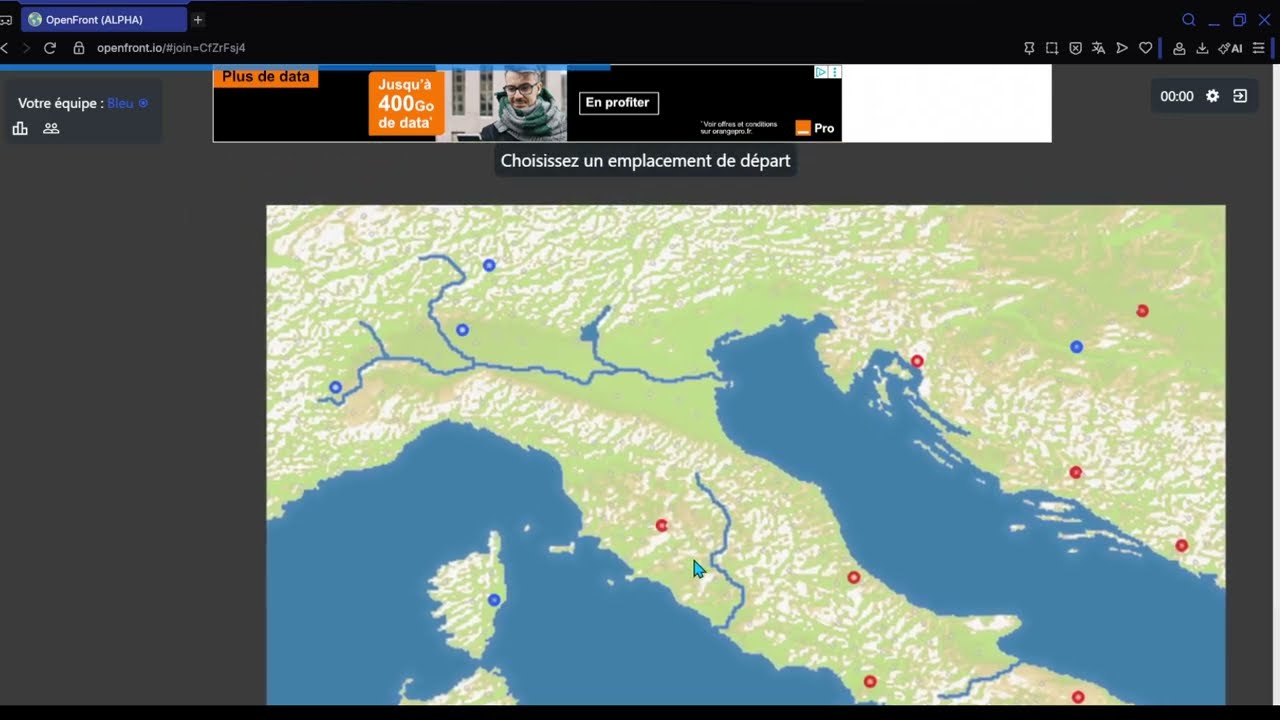Reload the openfront.io page

[x=50, y=48]
